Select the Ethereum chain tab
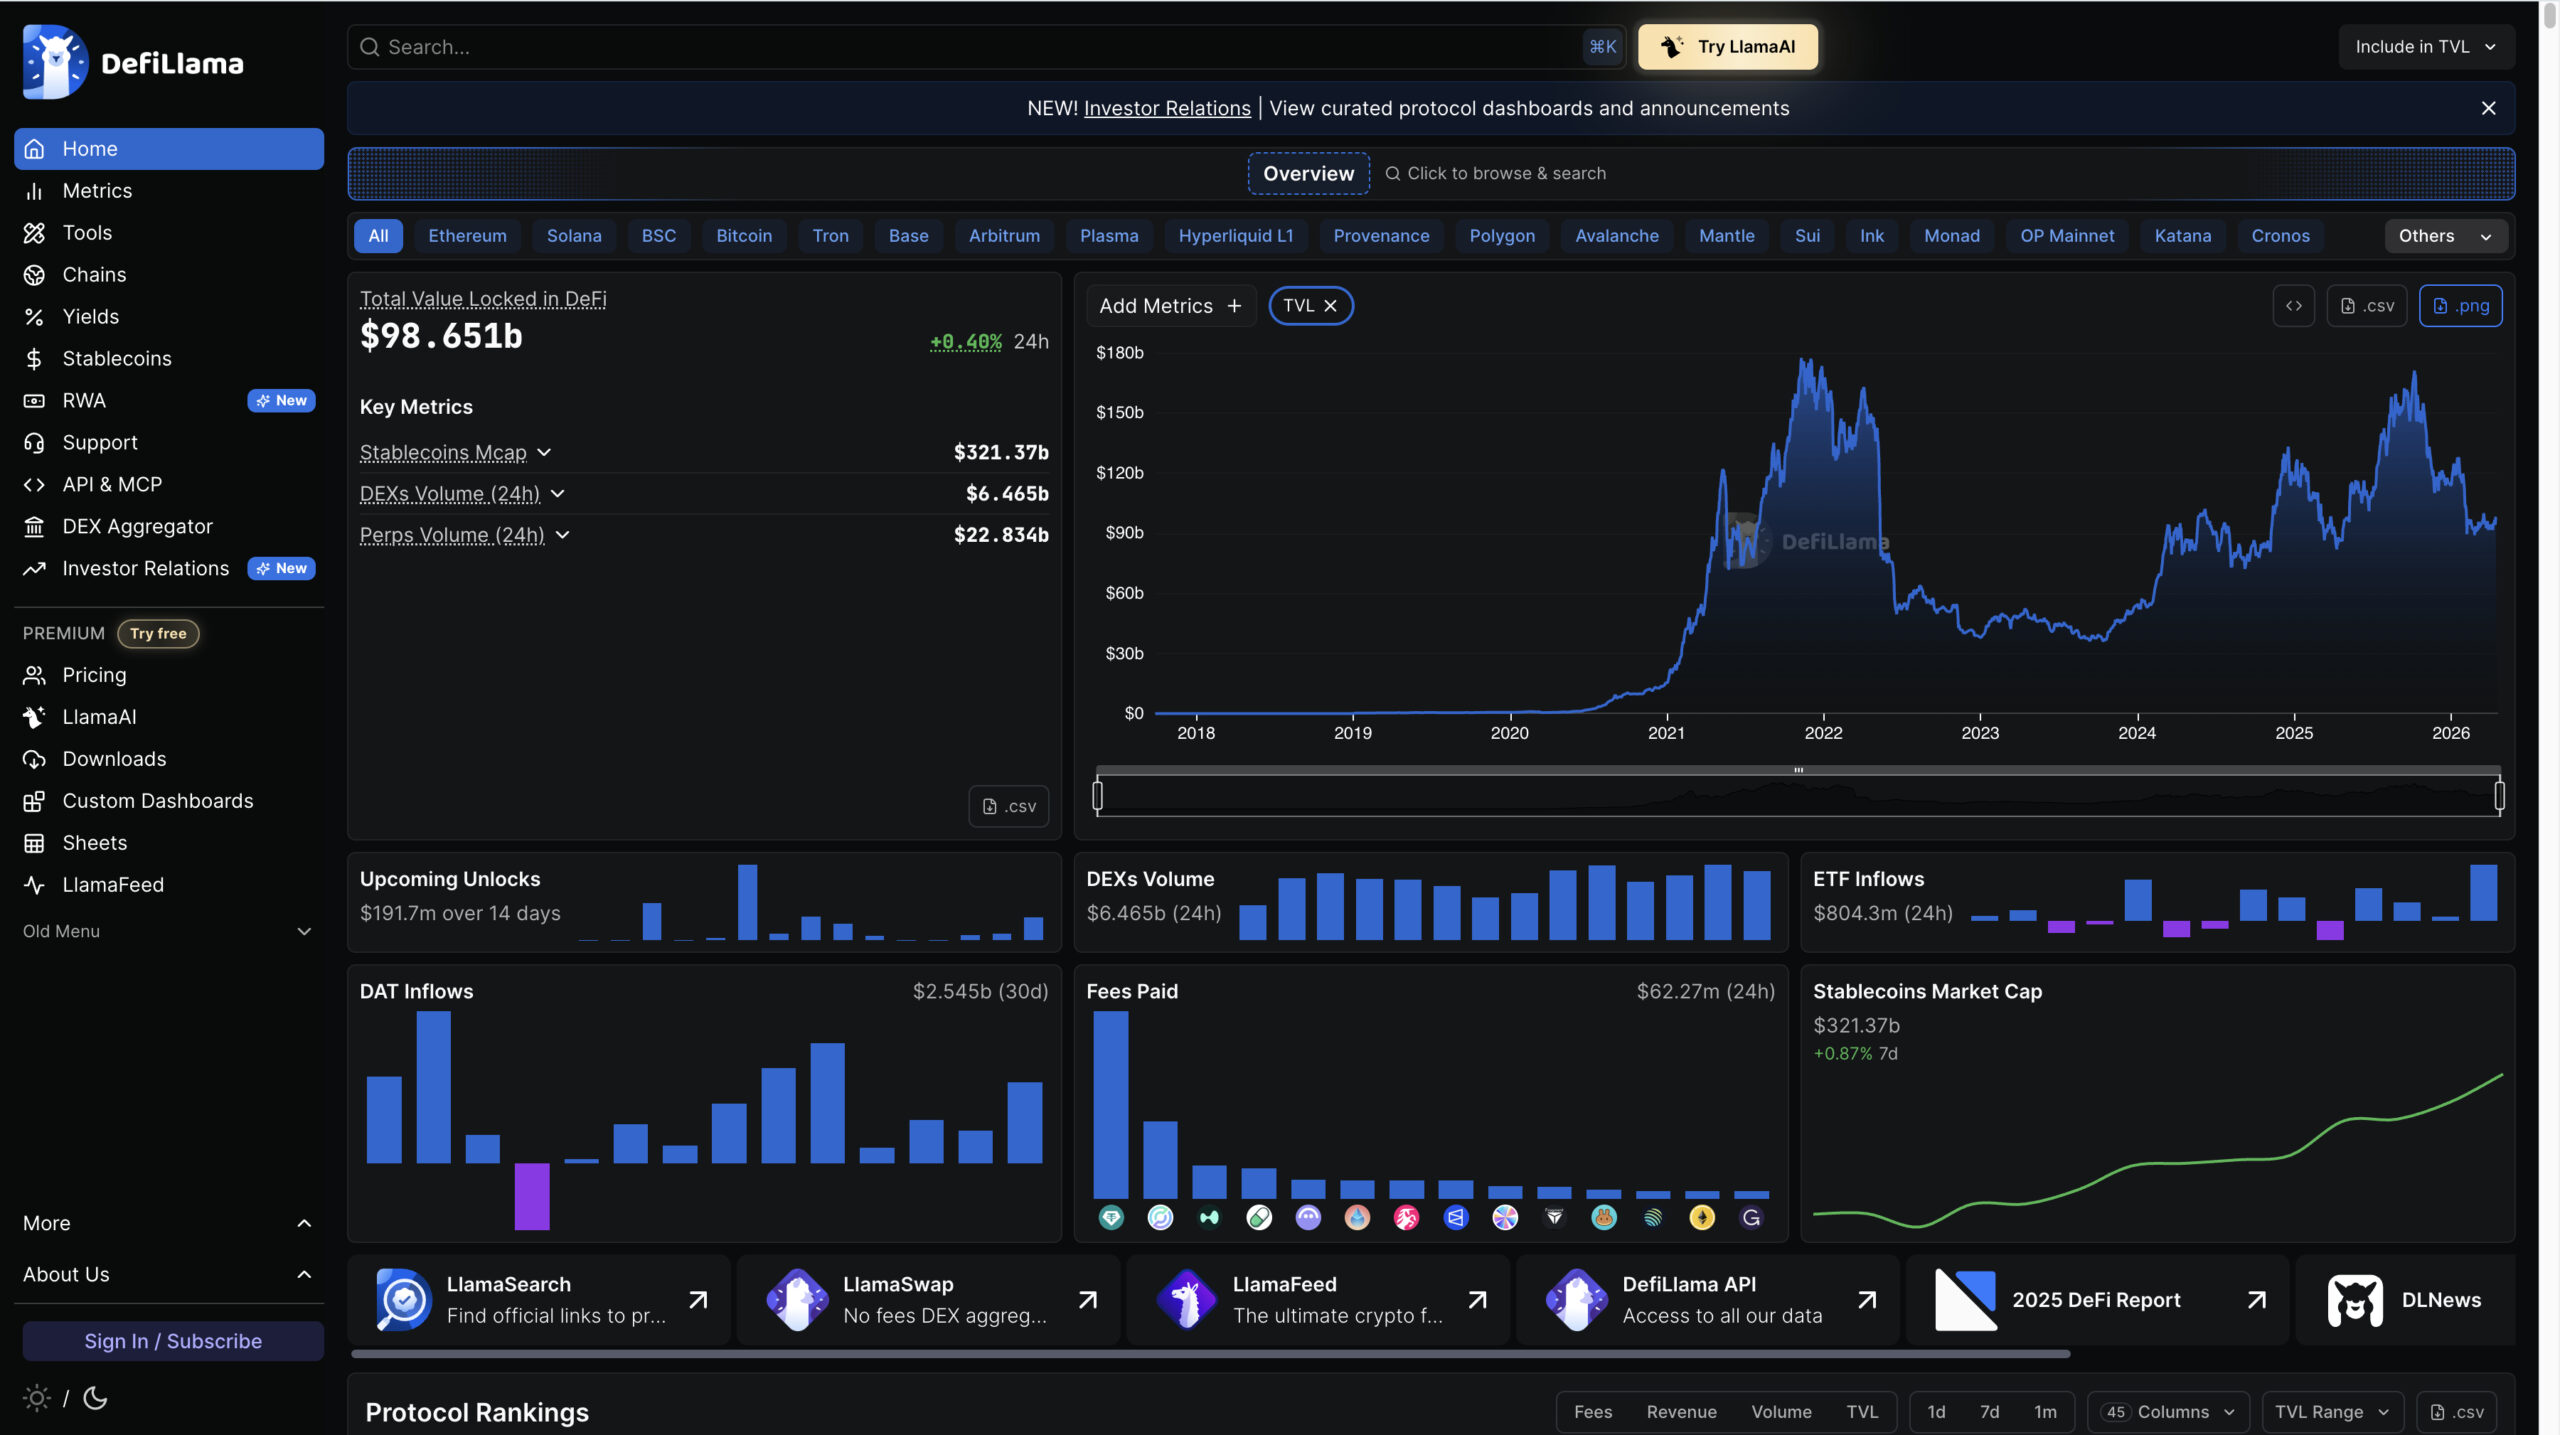 click(467, 236)
